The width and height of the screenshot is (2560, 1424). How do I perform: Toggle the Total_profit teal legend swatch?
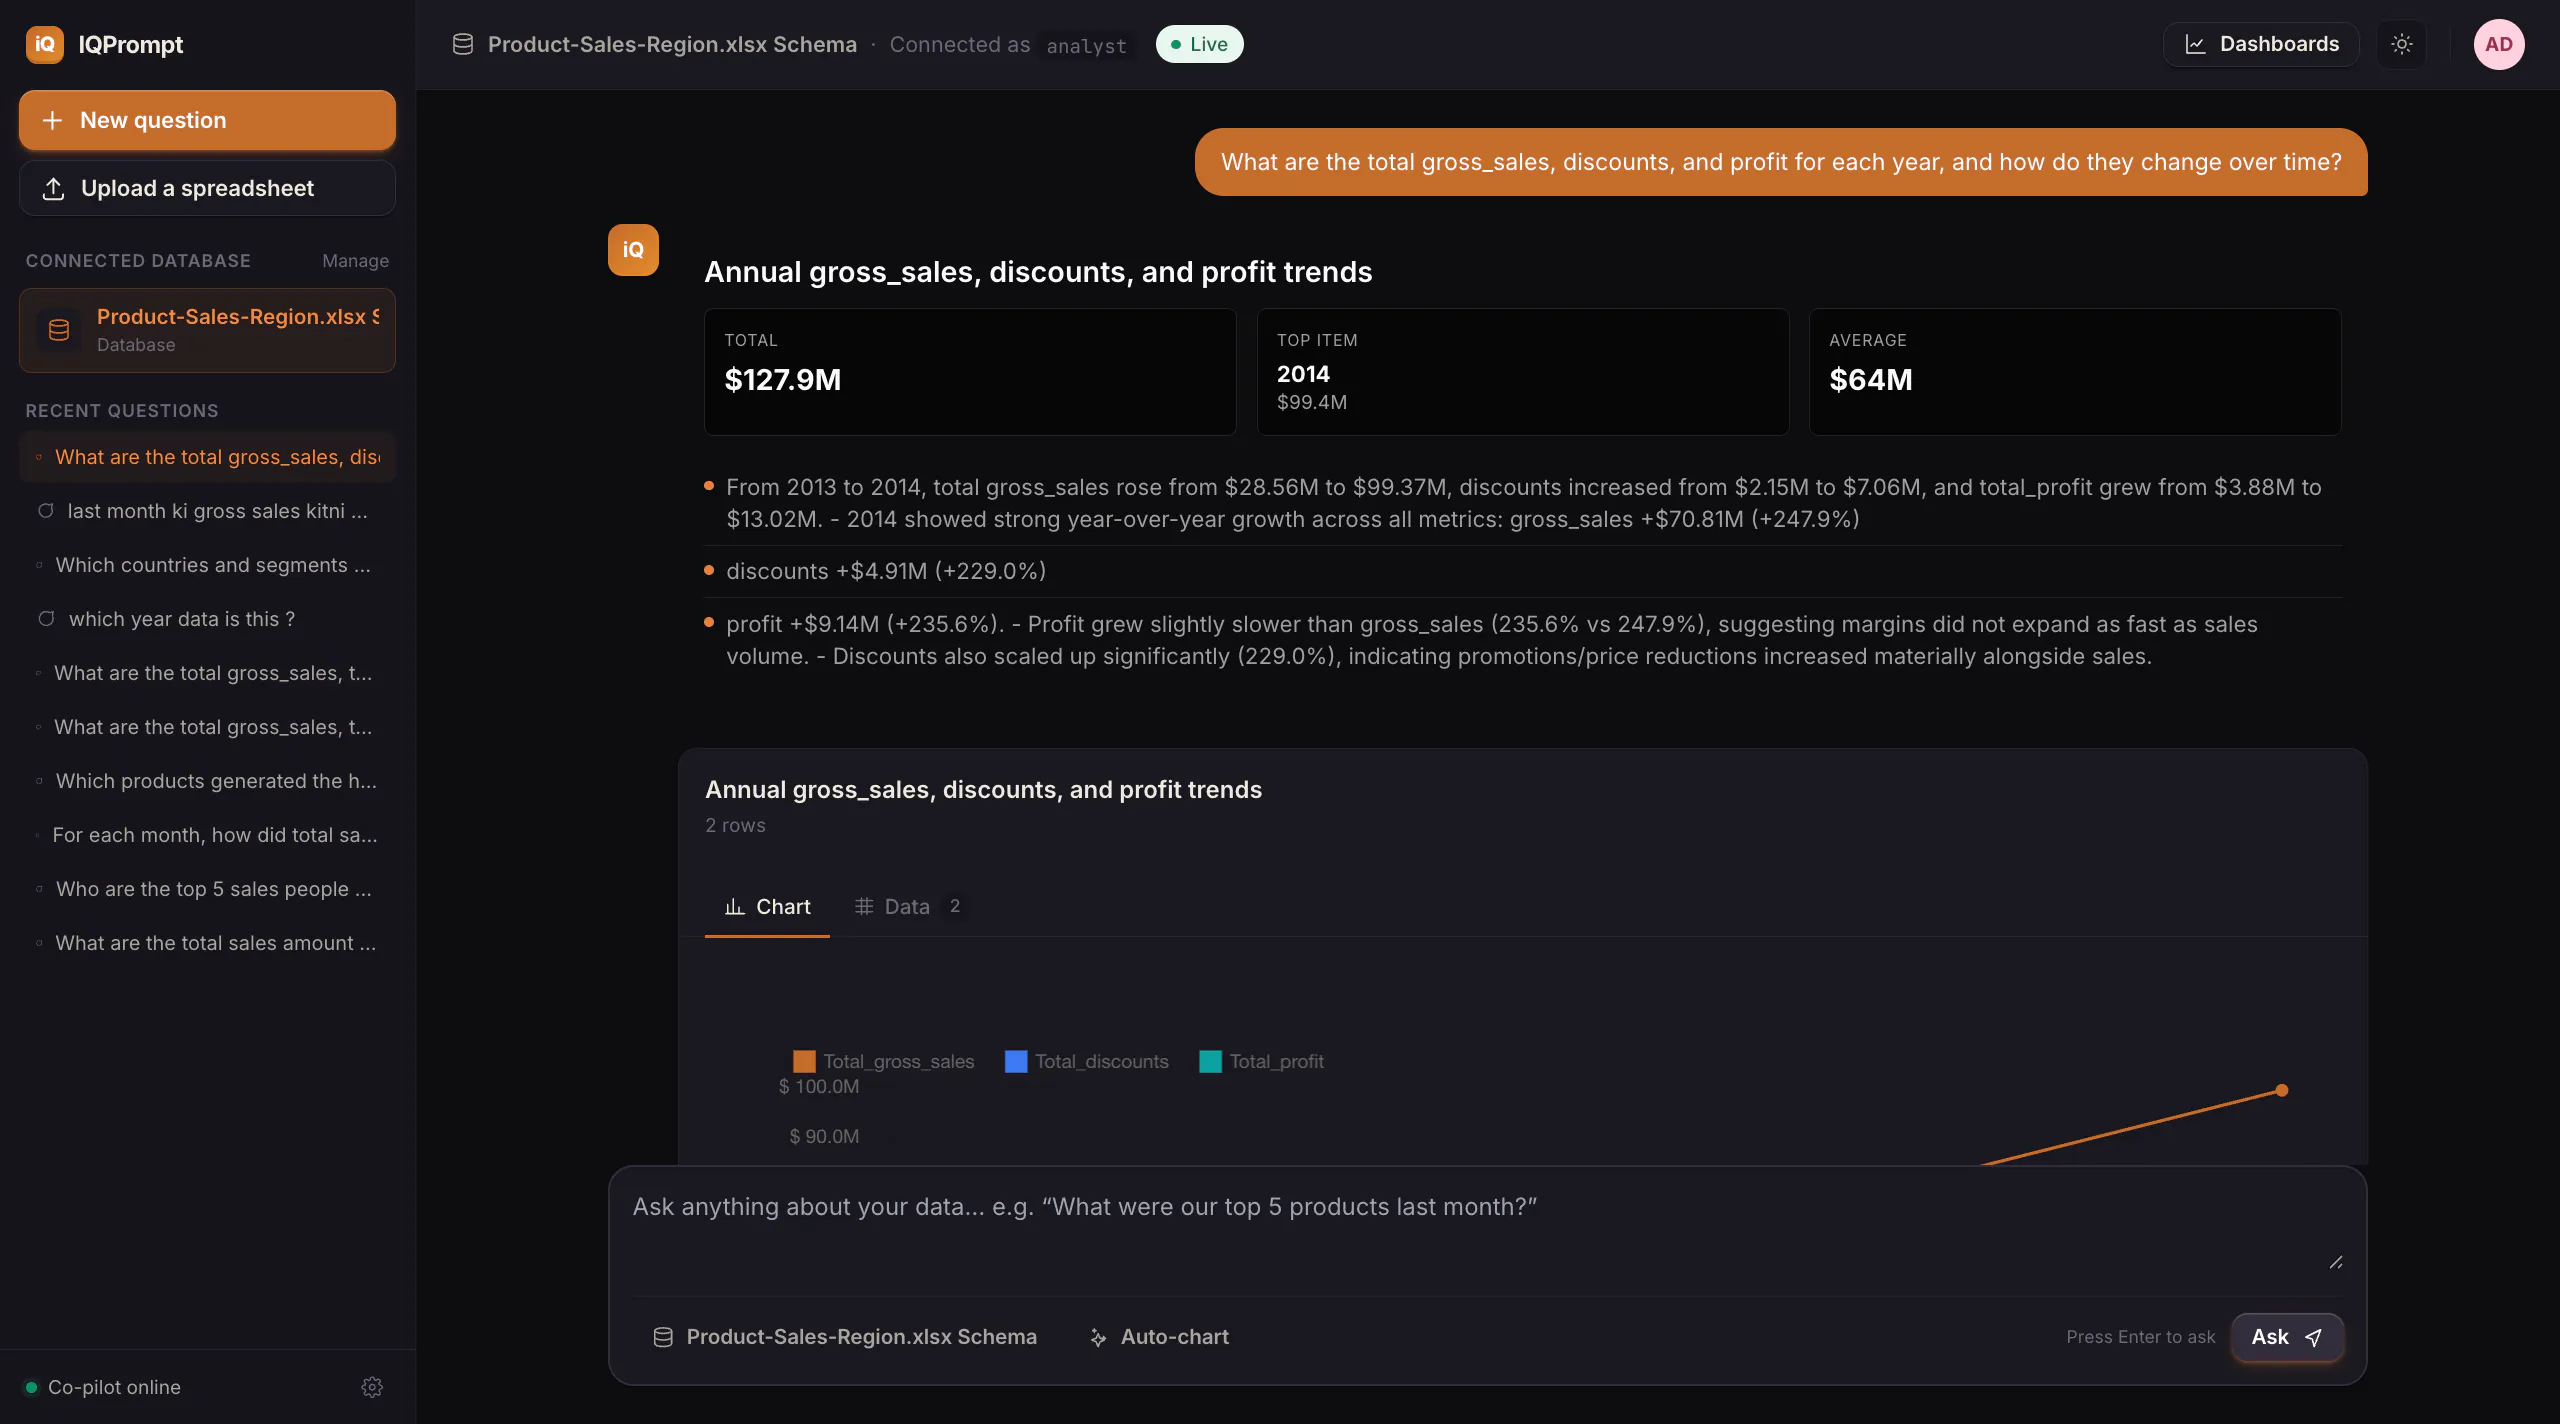1210,1061
